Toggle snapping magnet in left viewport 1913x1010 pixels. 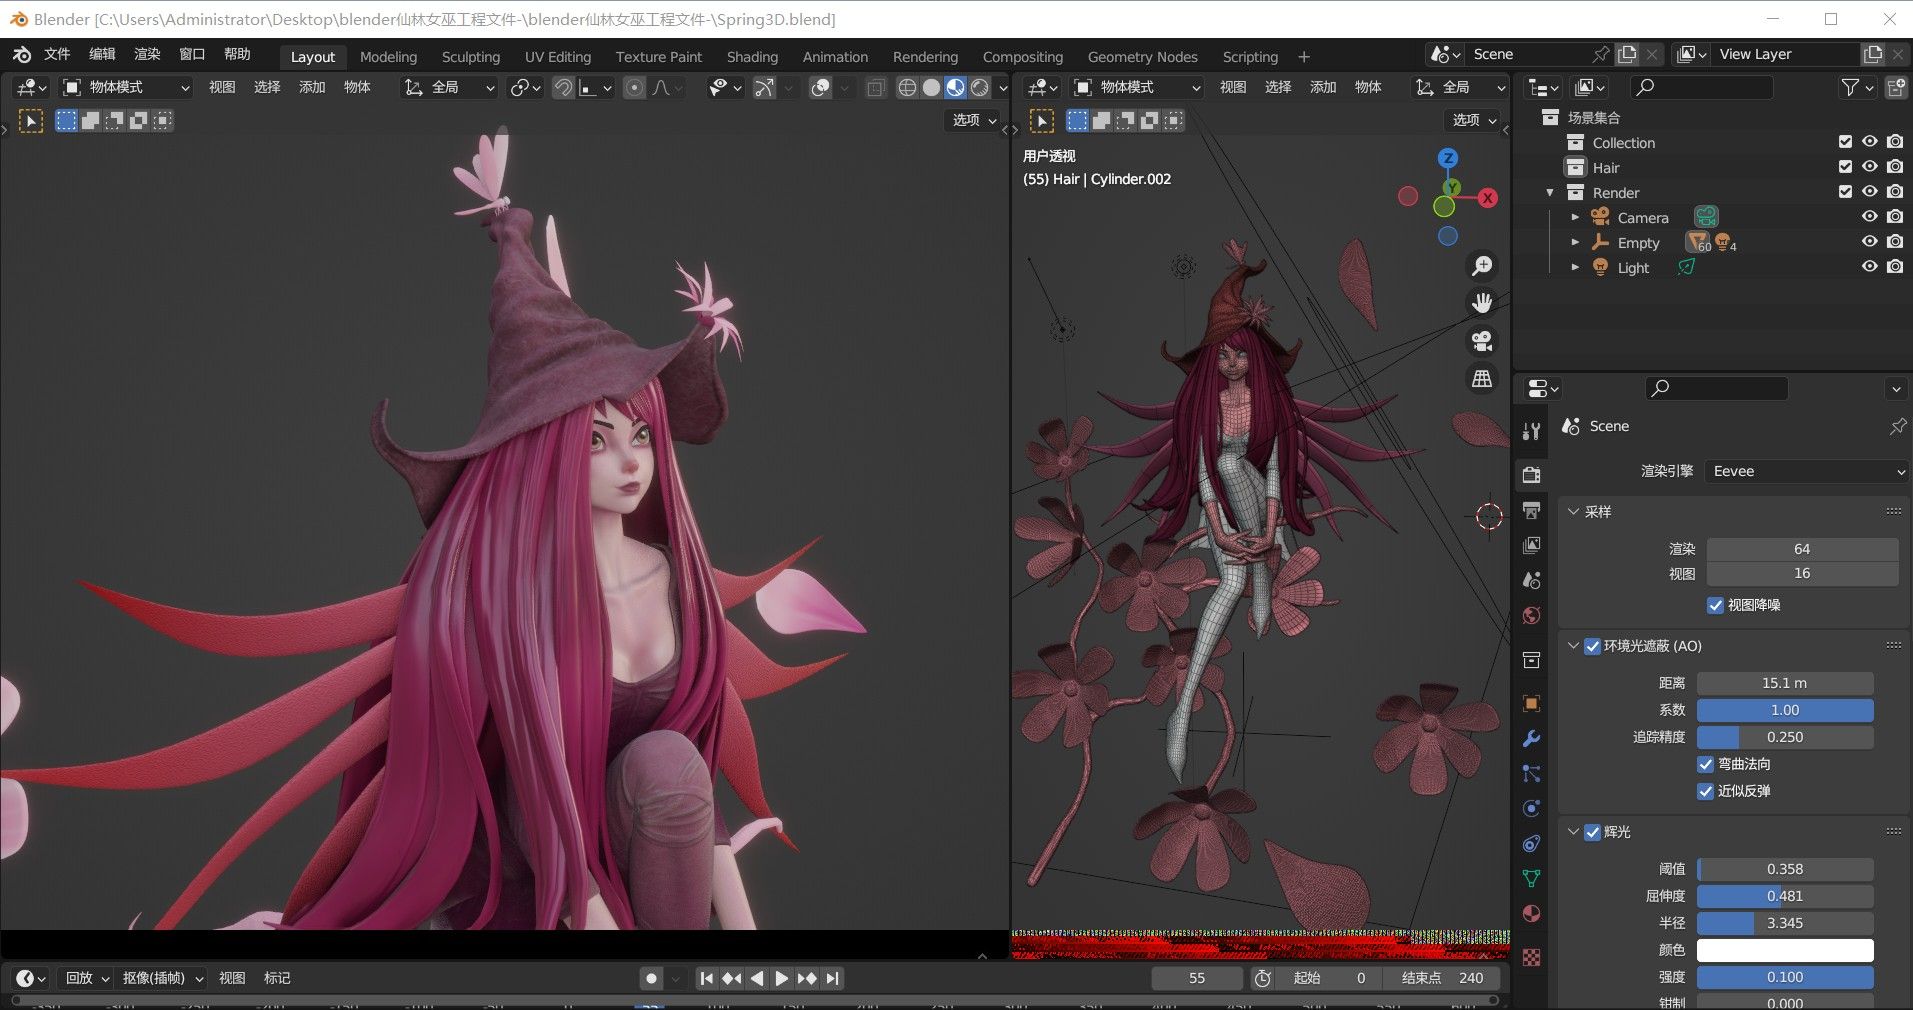point(563,88)
